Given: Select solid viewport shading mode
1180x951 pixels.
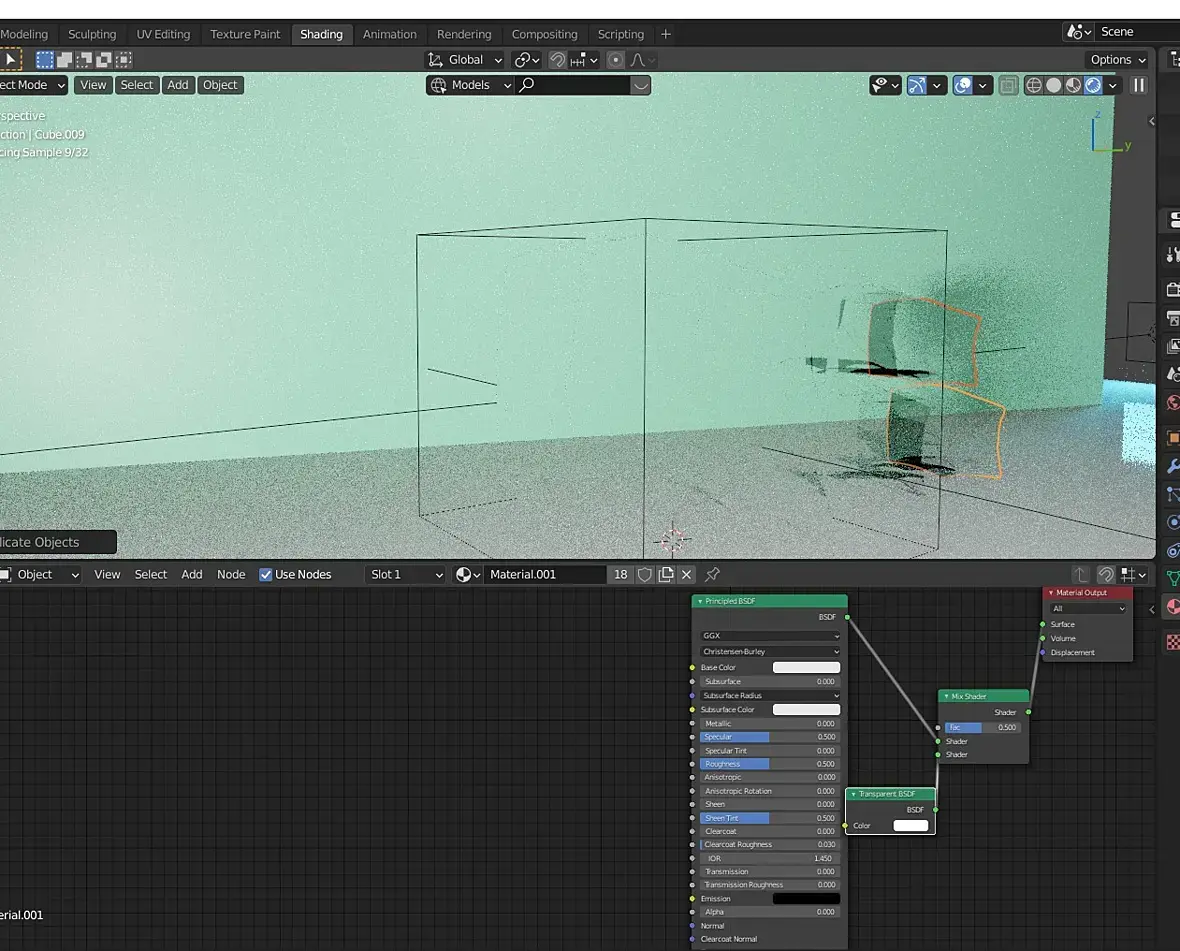Looking at the screenshot, I should (1054, 86).
